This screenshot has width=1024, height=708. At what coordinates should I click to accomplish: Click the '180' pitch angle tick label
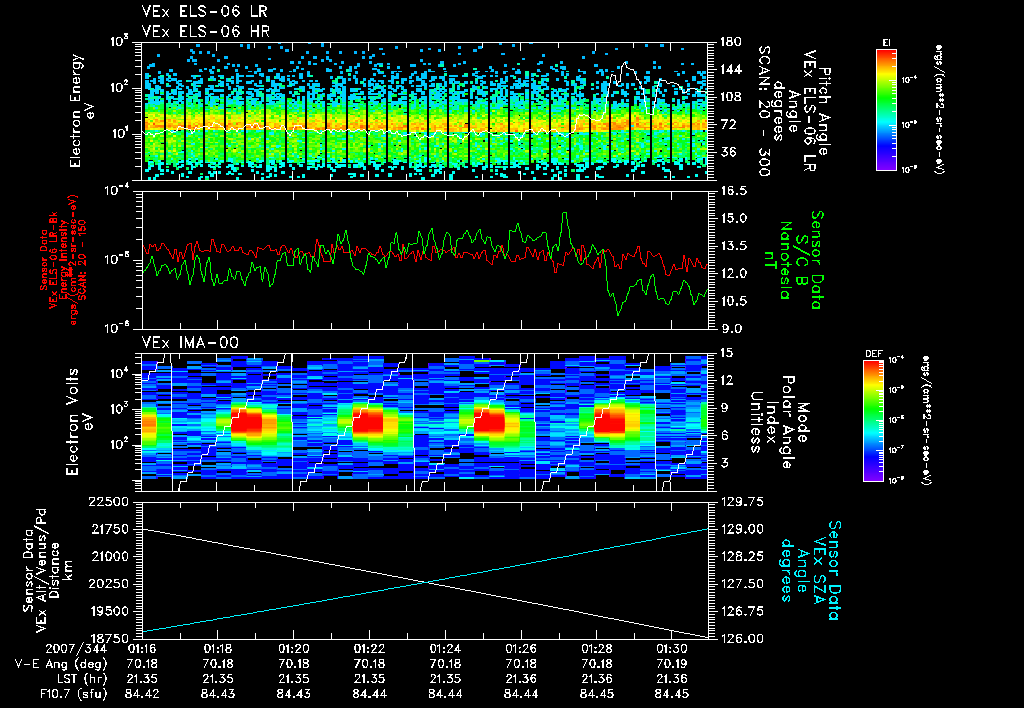(x=730, y=42)
